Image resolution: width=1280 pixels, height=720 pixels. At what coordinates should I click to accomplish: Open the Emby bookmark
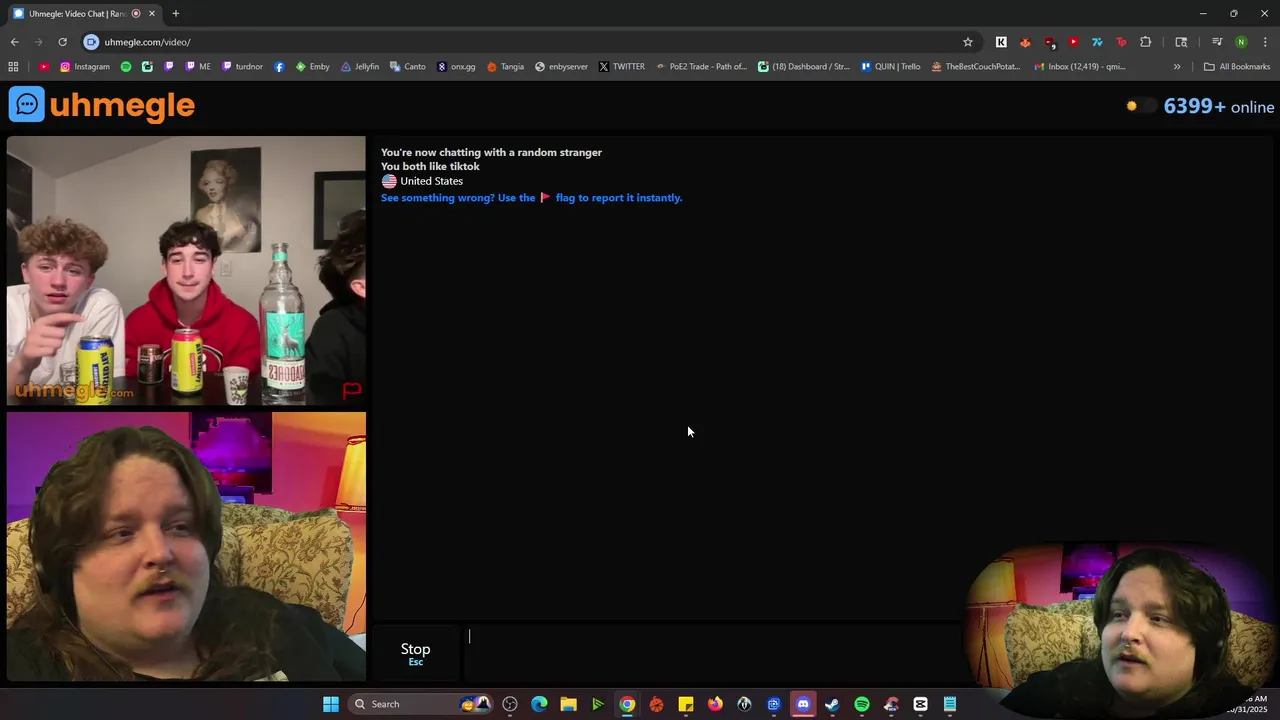click(x=312, y=67)
